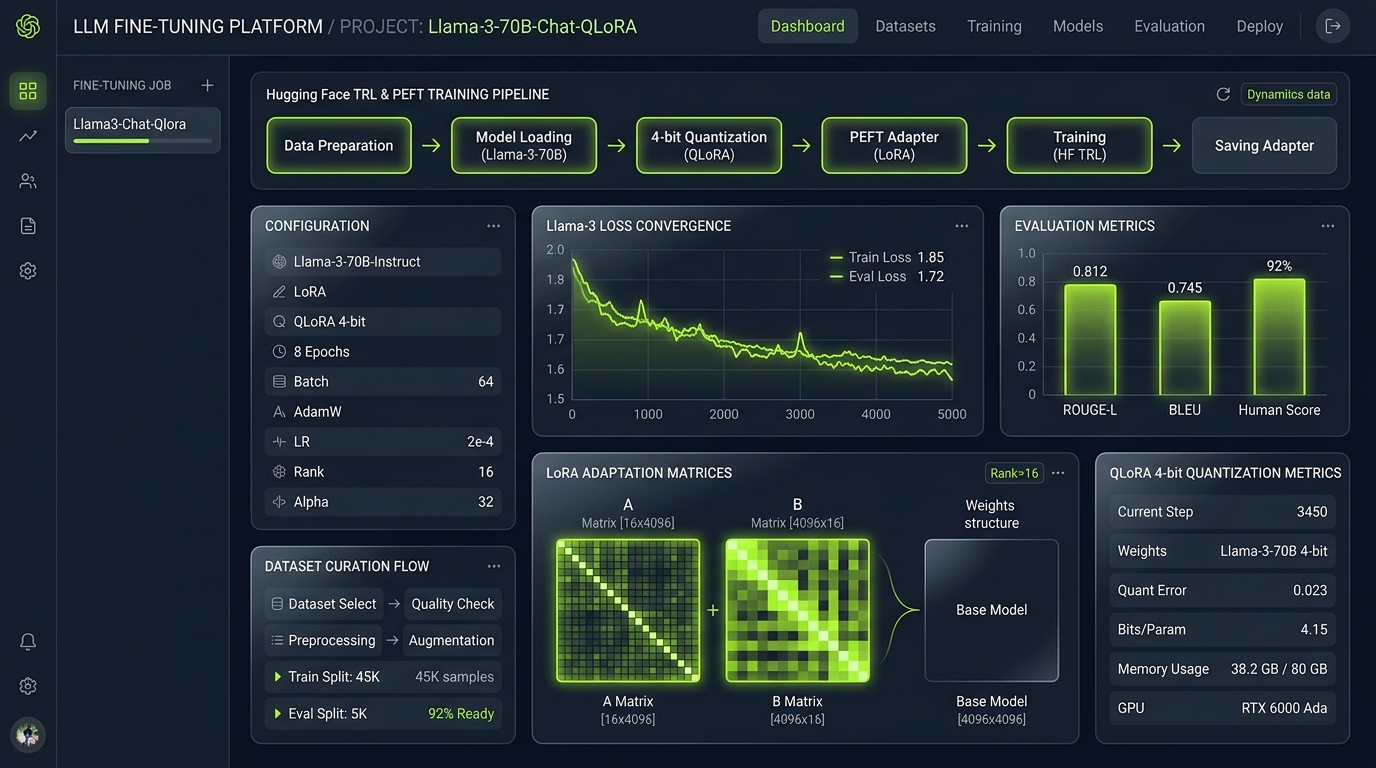This screenshot has width=1376, height=768.
Task: Click the Dynamics data badge
Action: 1288,94
